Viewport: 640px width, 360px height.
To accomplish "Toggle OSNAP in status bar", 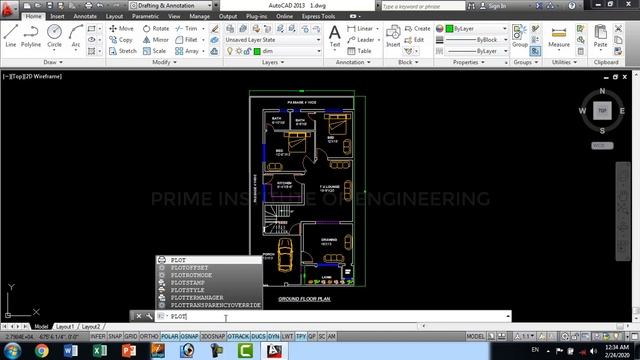I will click(x=189, y=336).
